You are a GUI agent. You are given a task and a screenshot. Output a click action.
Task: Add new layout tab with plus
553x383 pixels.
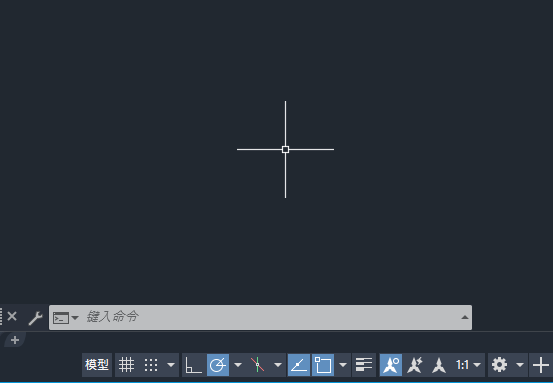point(15,340)
